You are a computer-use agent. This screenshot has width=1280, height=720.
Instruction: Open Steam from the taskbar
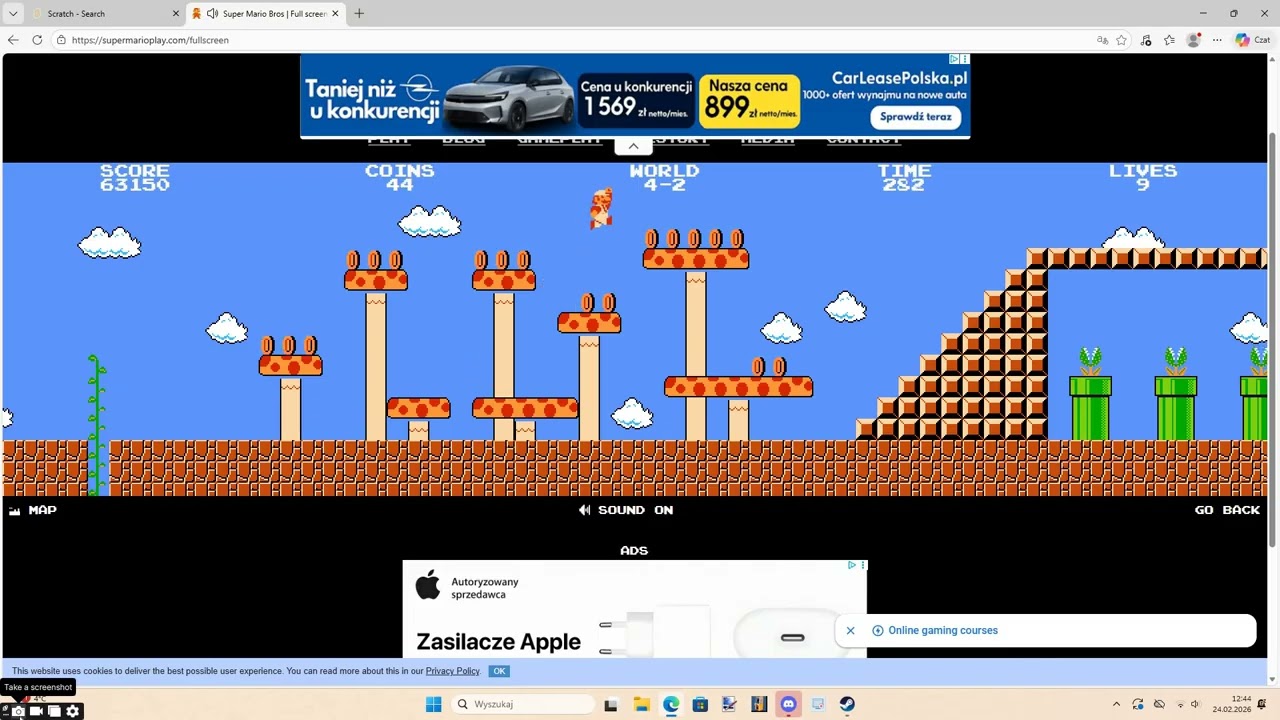(847, 704)
